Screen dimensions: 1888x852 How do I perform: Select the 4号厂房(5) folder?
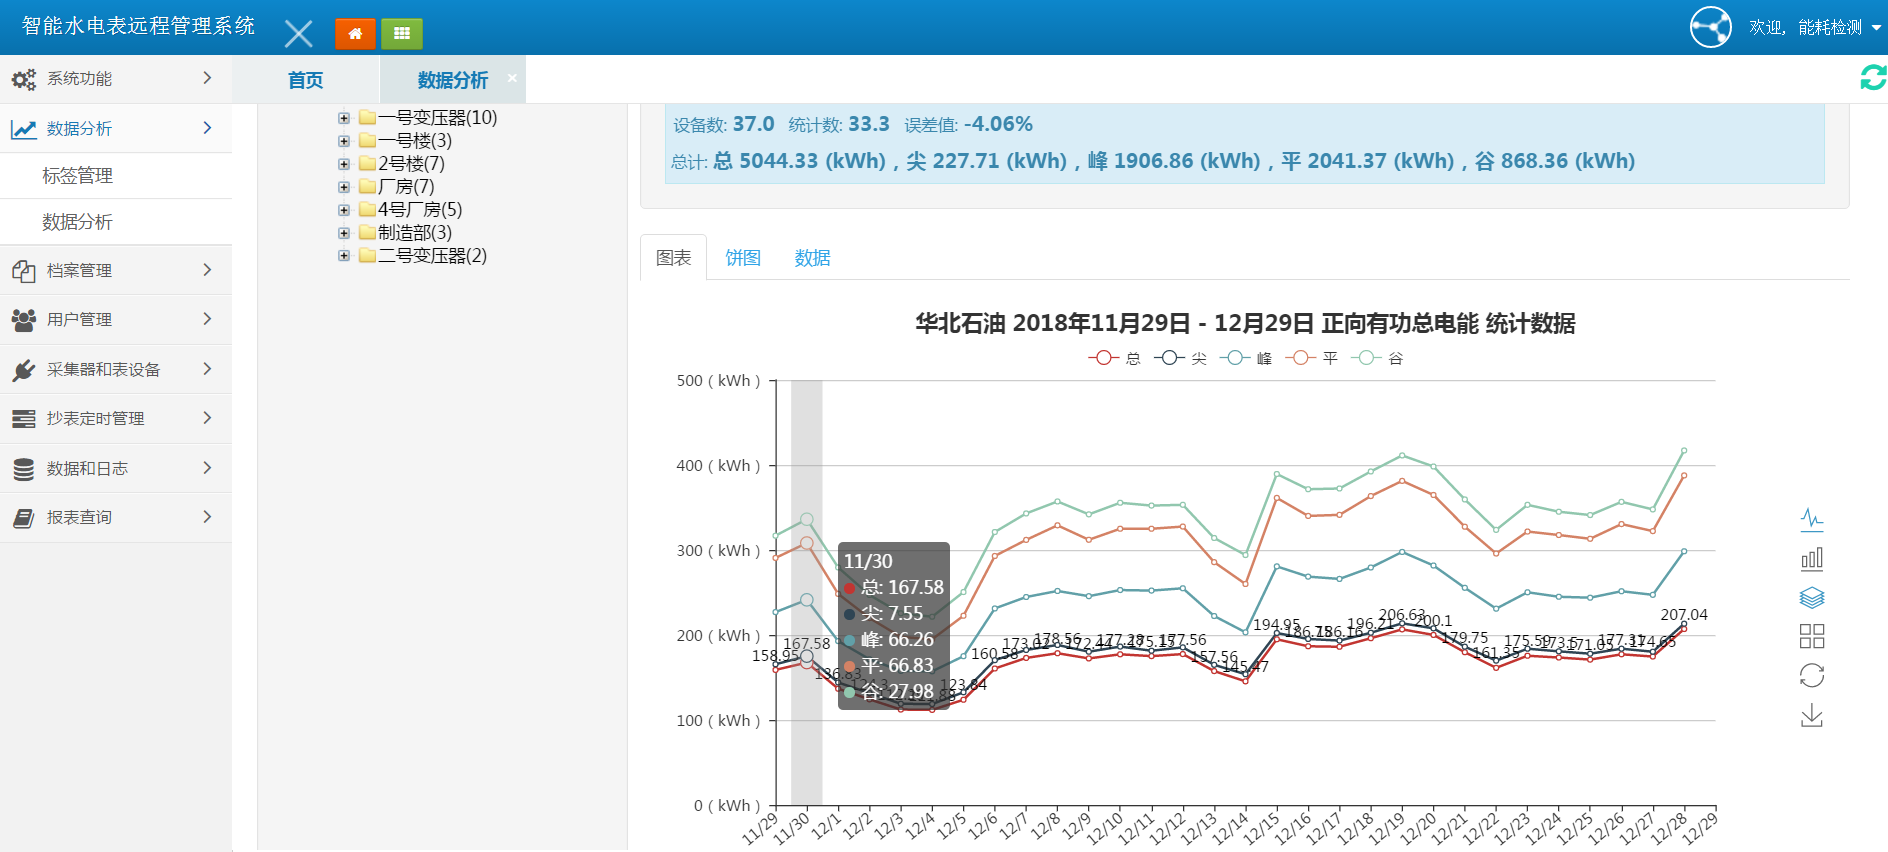(419, 210)
